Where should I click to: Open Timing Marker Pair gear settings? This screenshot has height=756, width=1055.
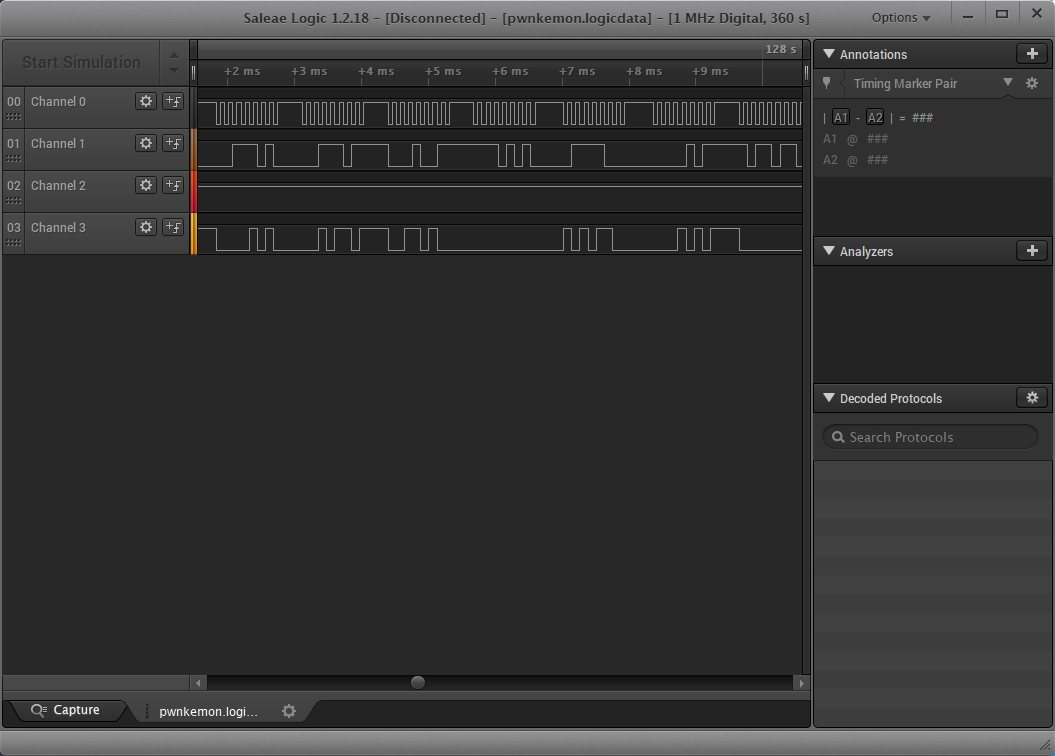[x=1032, y=84]
